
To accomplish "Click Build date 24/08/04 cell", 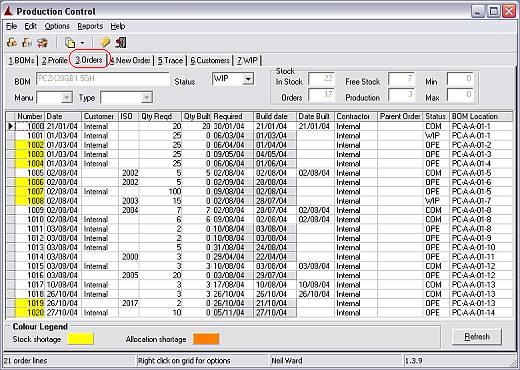I will [275, 247].
